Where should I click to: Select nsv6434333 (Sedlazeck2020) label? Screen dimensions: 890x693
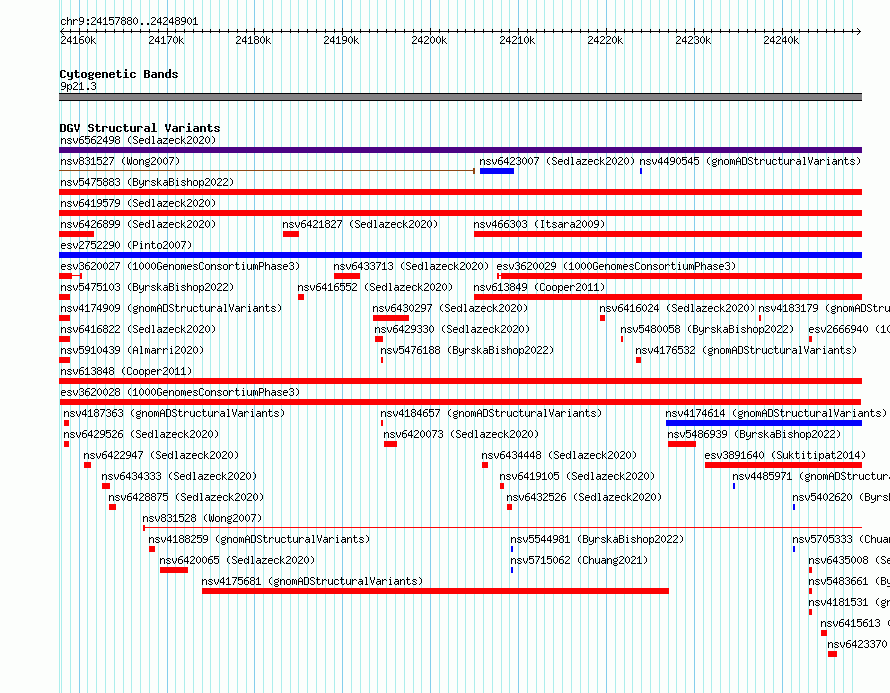point(179,476)
